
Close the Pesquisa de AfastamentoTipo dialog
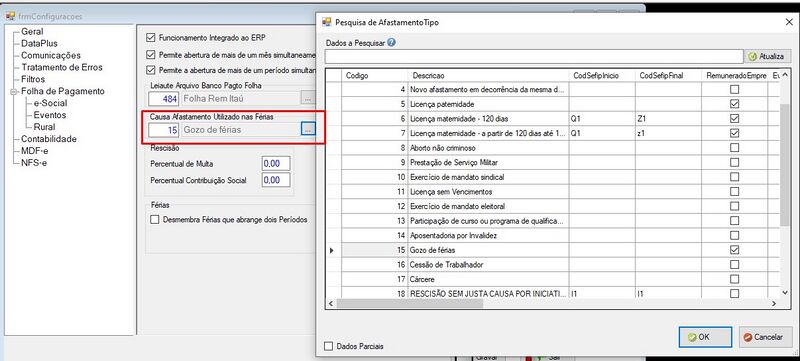pyautogui.click(x=788, y=22)
